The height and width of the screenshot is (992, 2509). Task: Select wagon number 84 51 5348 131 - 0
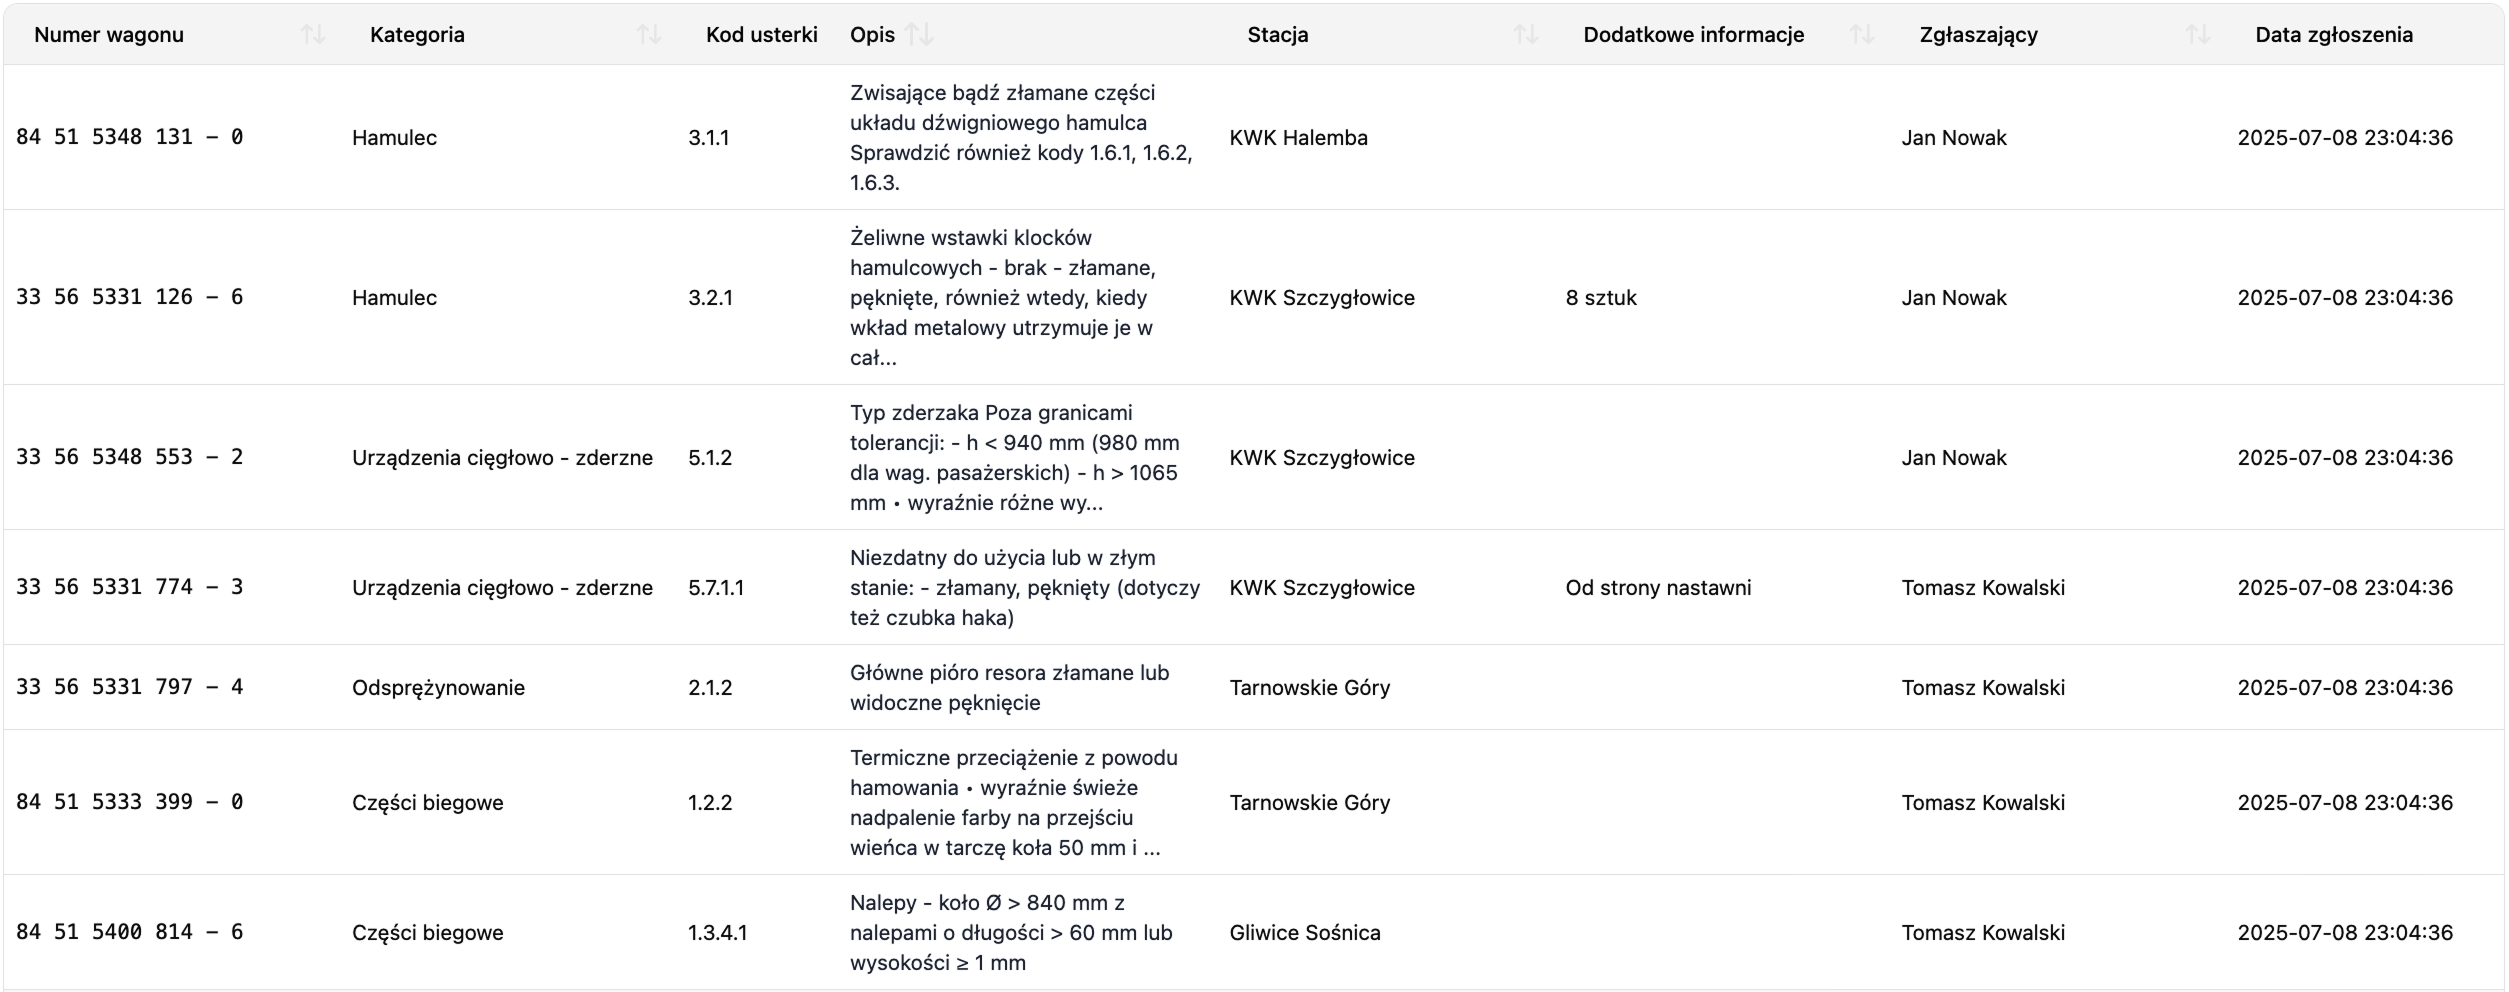point(130,138)
